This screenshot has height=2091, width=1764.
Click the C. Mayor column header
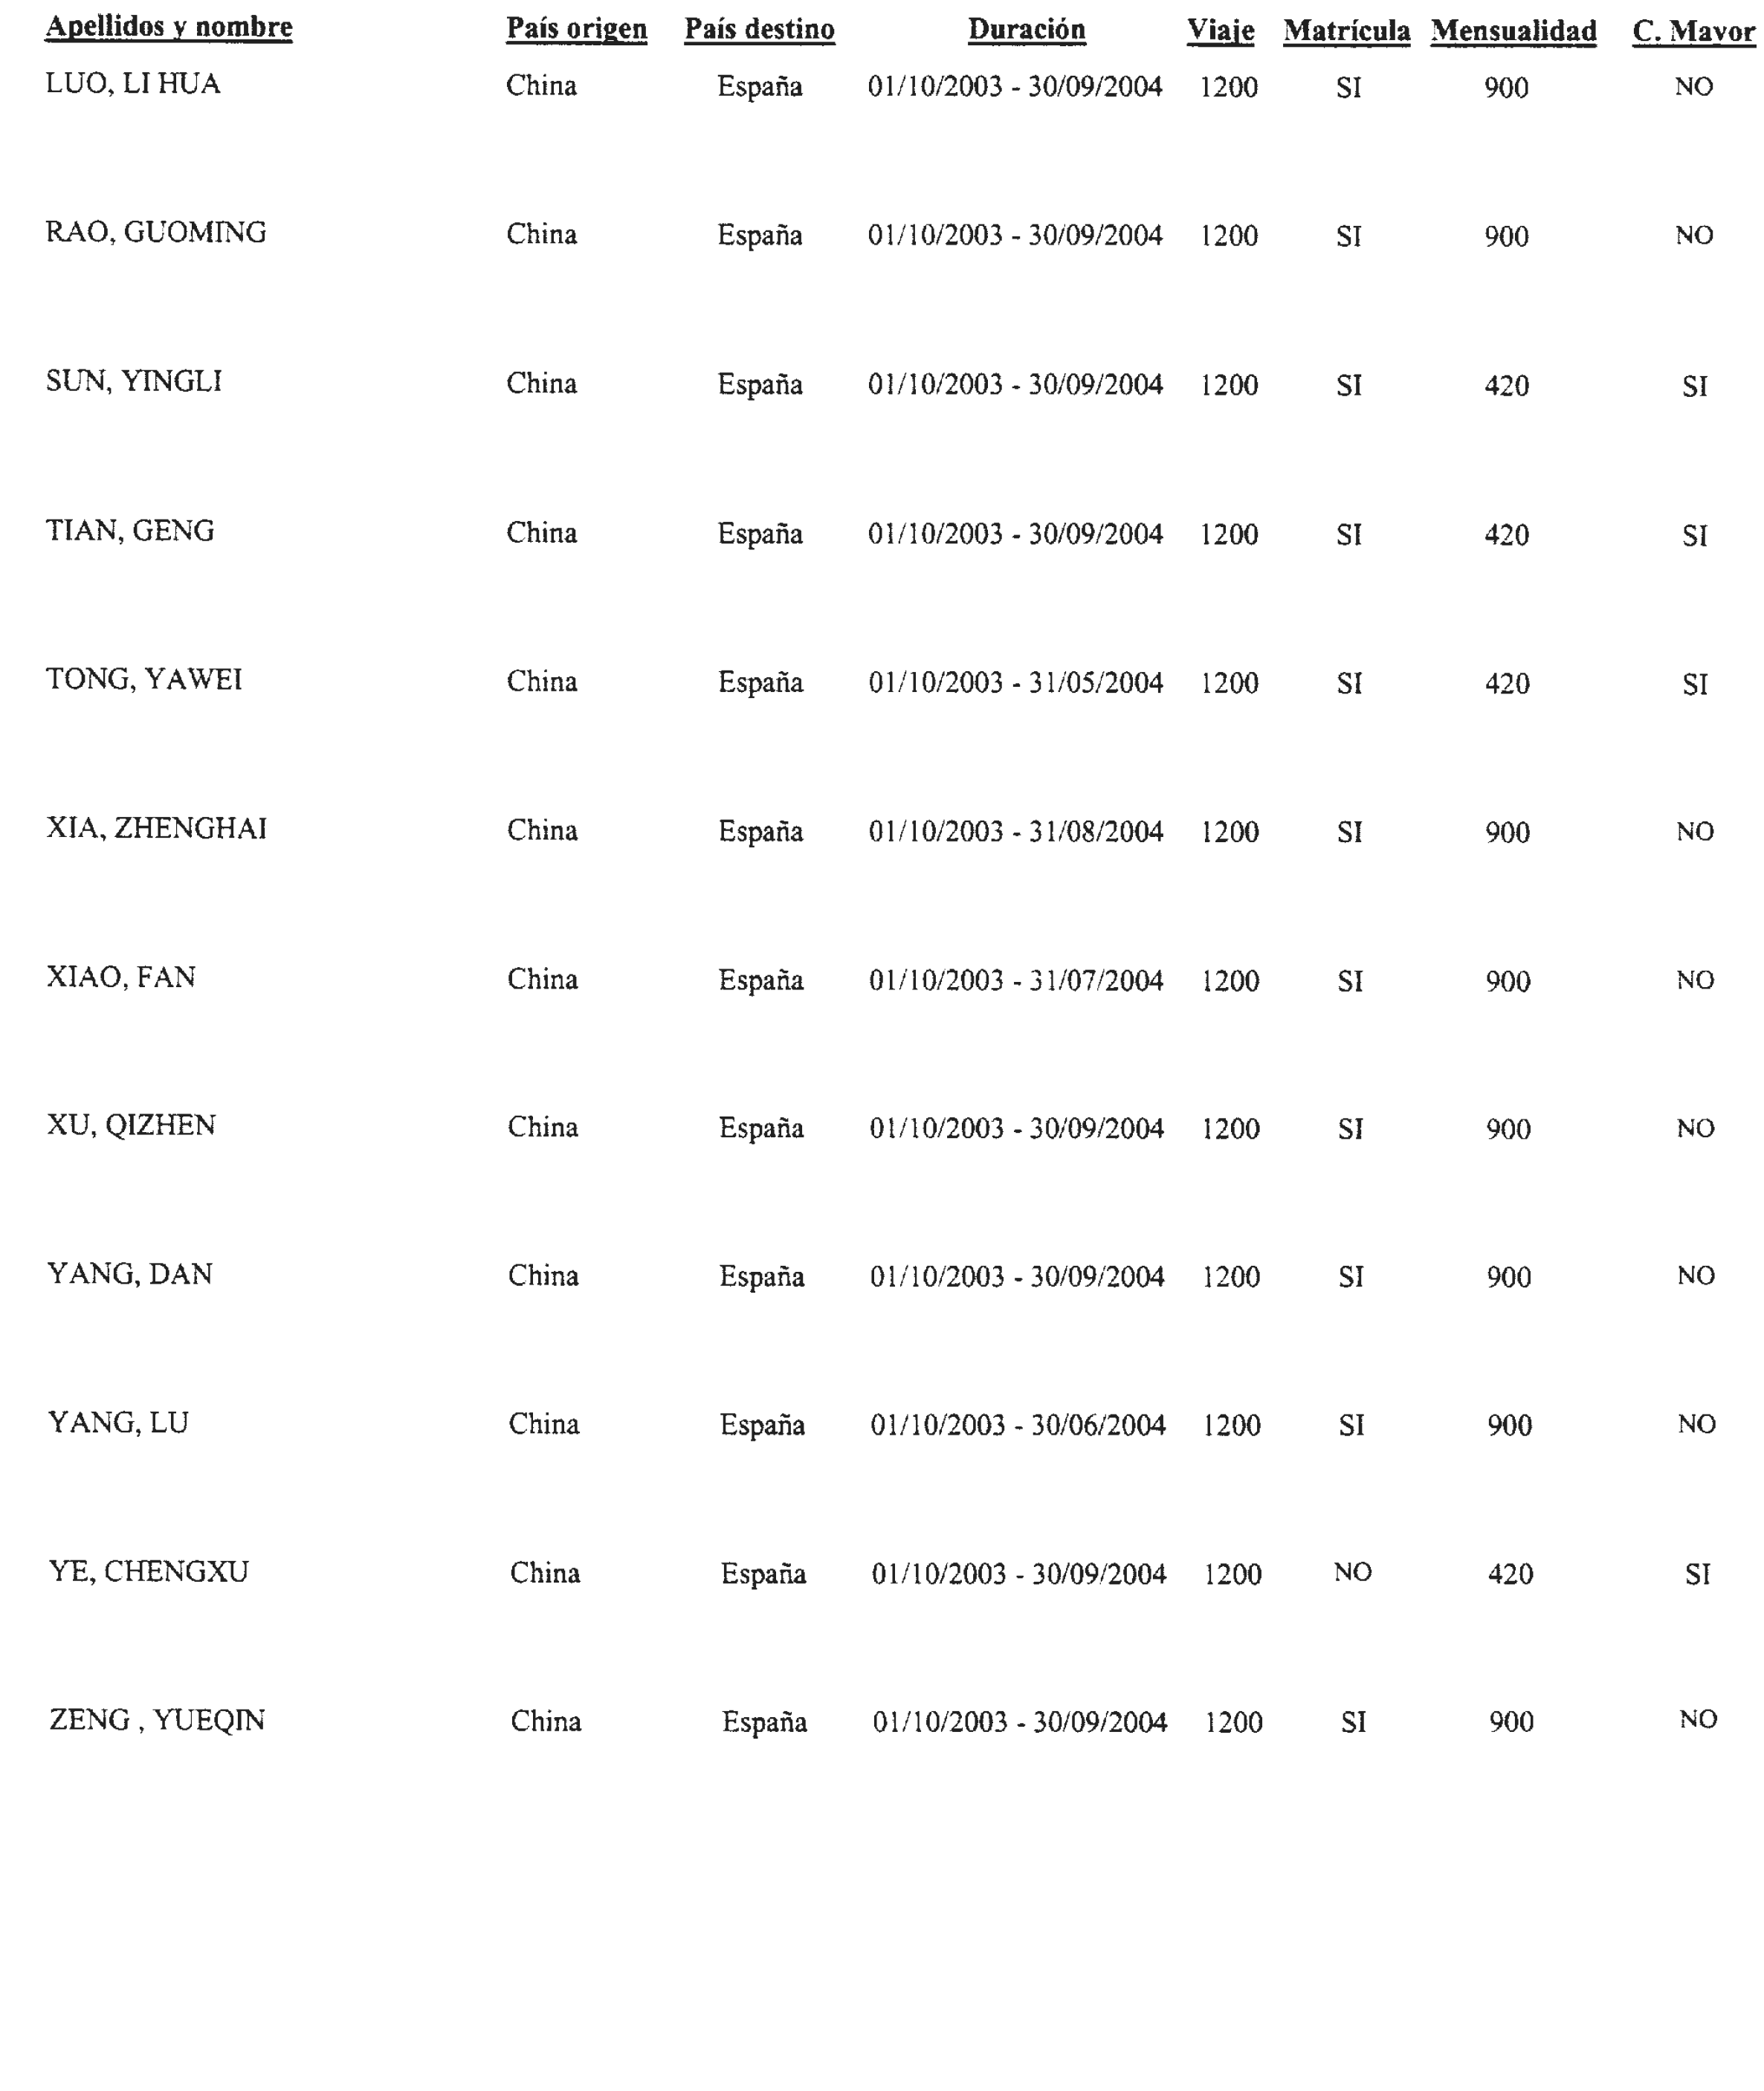(1694, 32)
